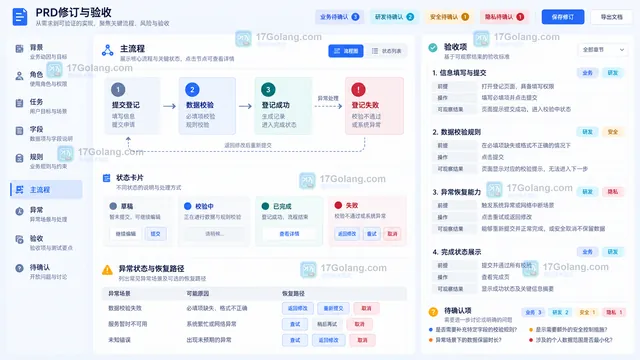Click the 研发 2 count badge in 待确认项
640x360 pixels.
560,312
